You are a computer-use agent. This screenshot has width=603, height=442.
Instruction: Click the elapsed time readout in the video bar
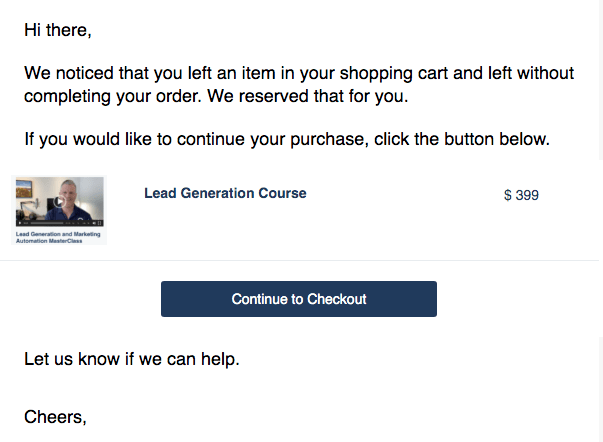26,223
